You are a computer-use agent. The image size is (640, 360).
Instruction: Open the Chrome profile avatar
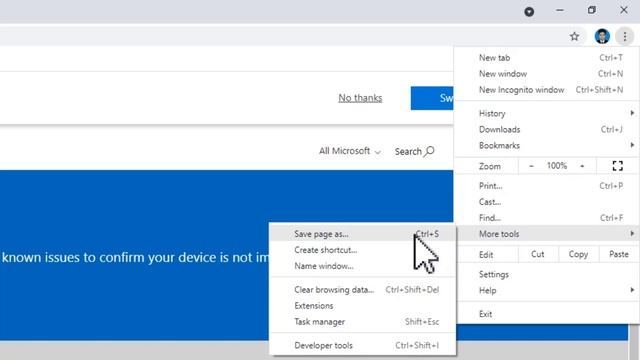click(x=602, y=36)
